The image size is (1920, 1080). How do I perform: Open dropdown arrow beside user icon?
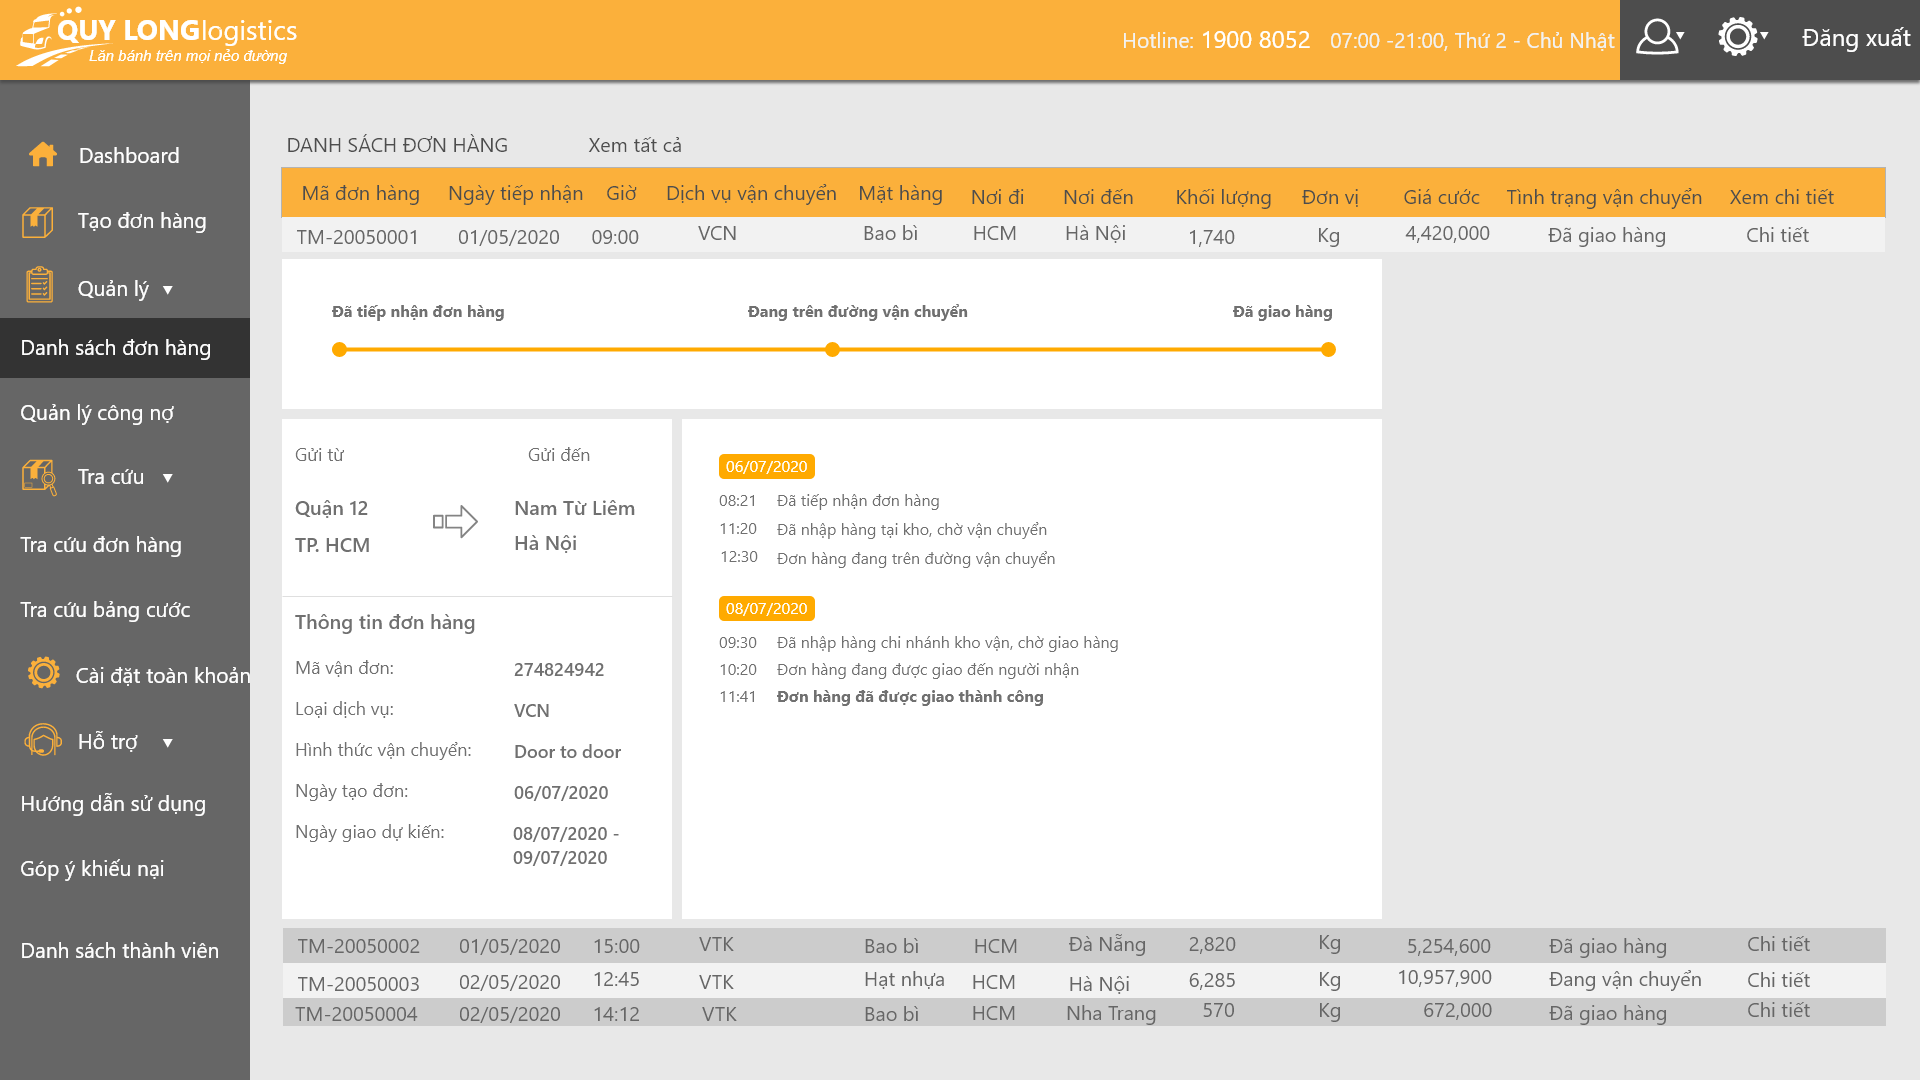pyautogui.click(x=1681, y=35)
